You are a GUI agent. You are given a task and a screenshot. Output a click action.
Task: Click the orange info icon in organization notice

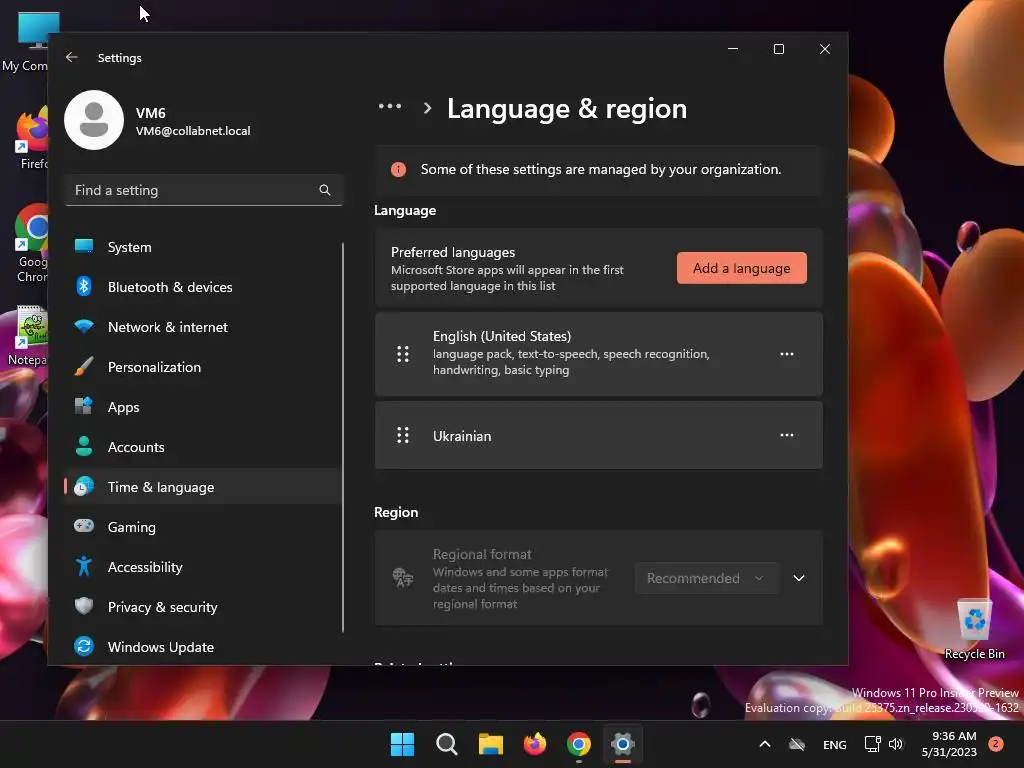(x=398, y=169)
